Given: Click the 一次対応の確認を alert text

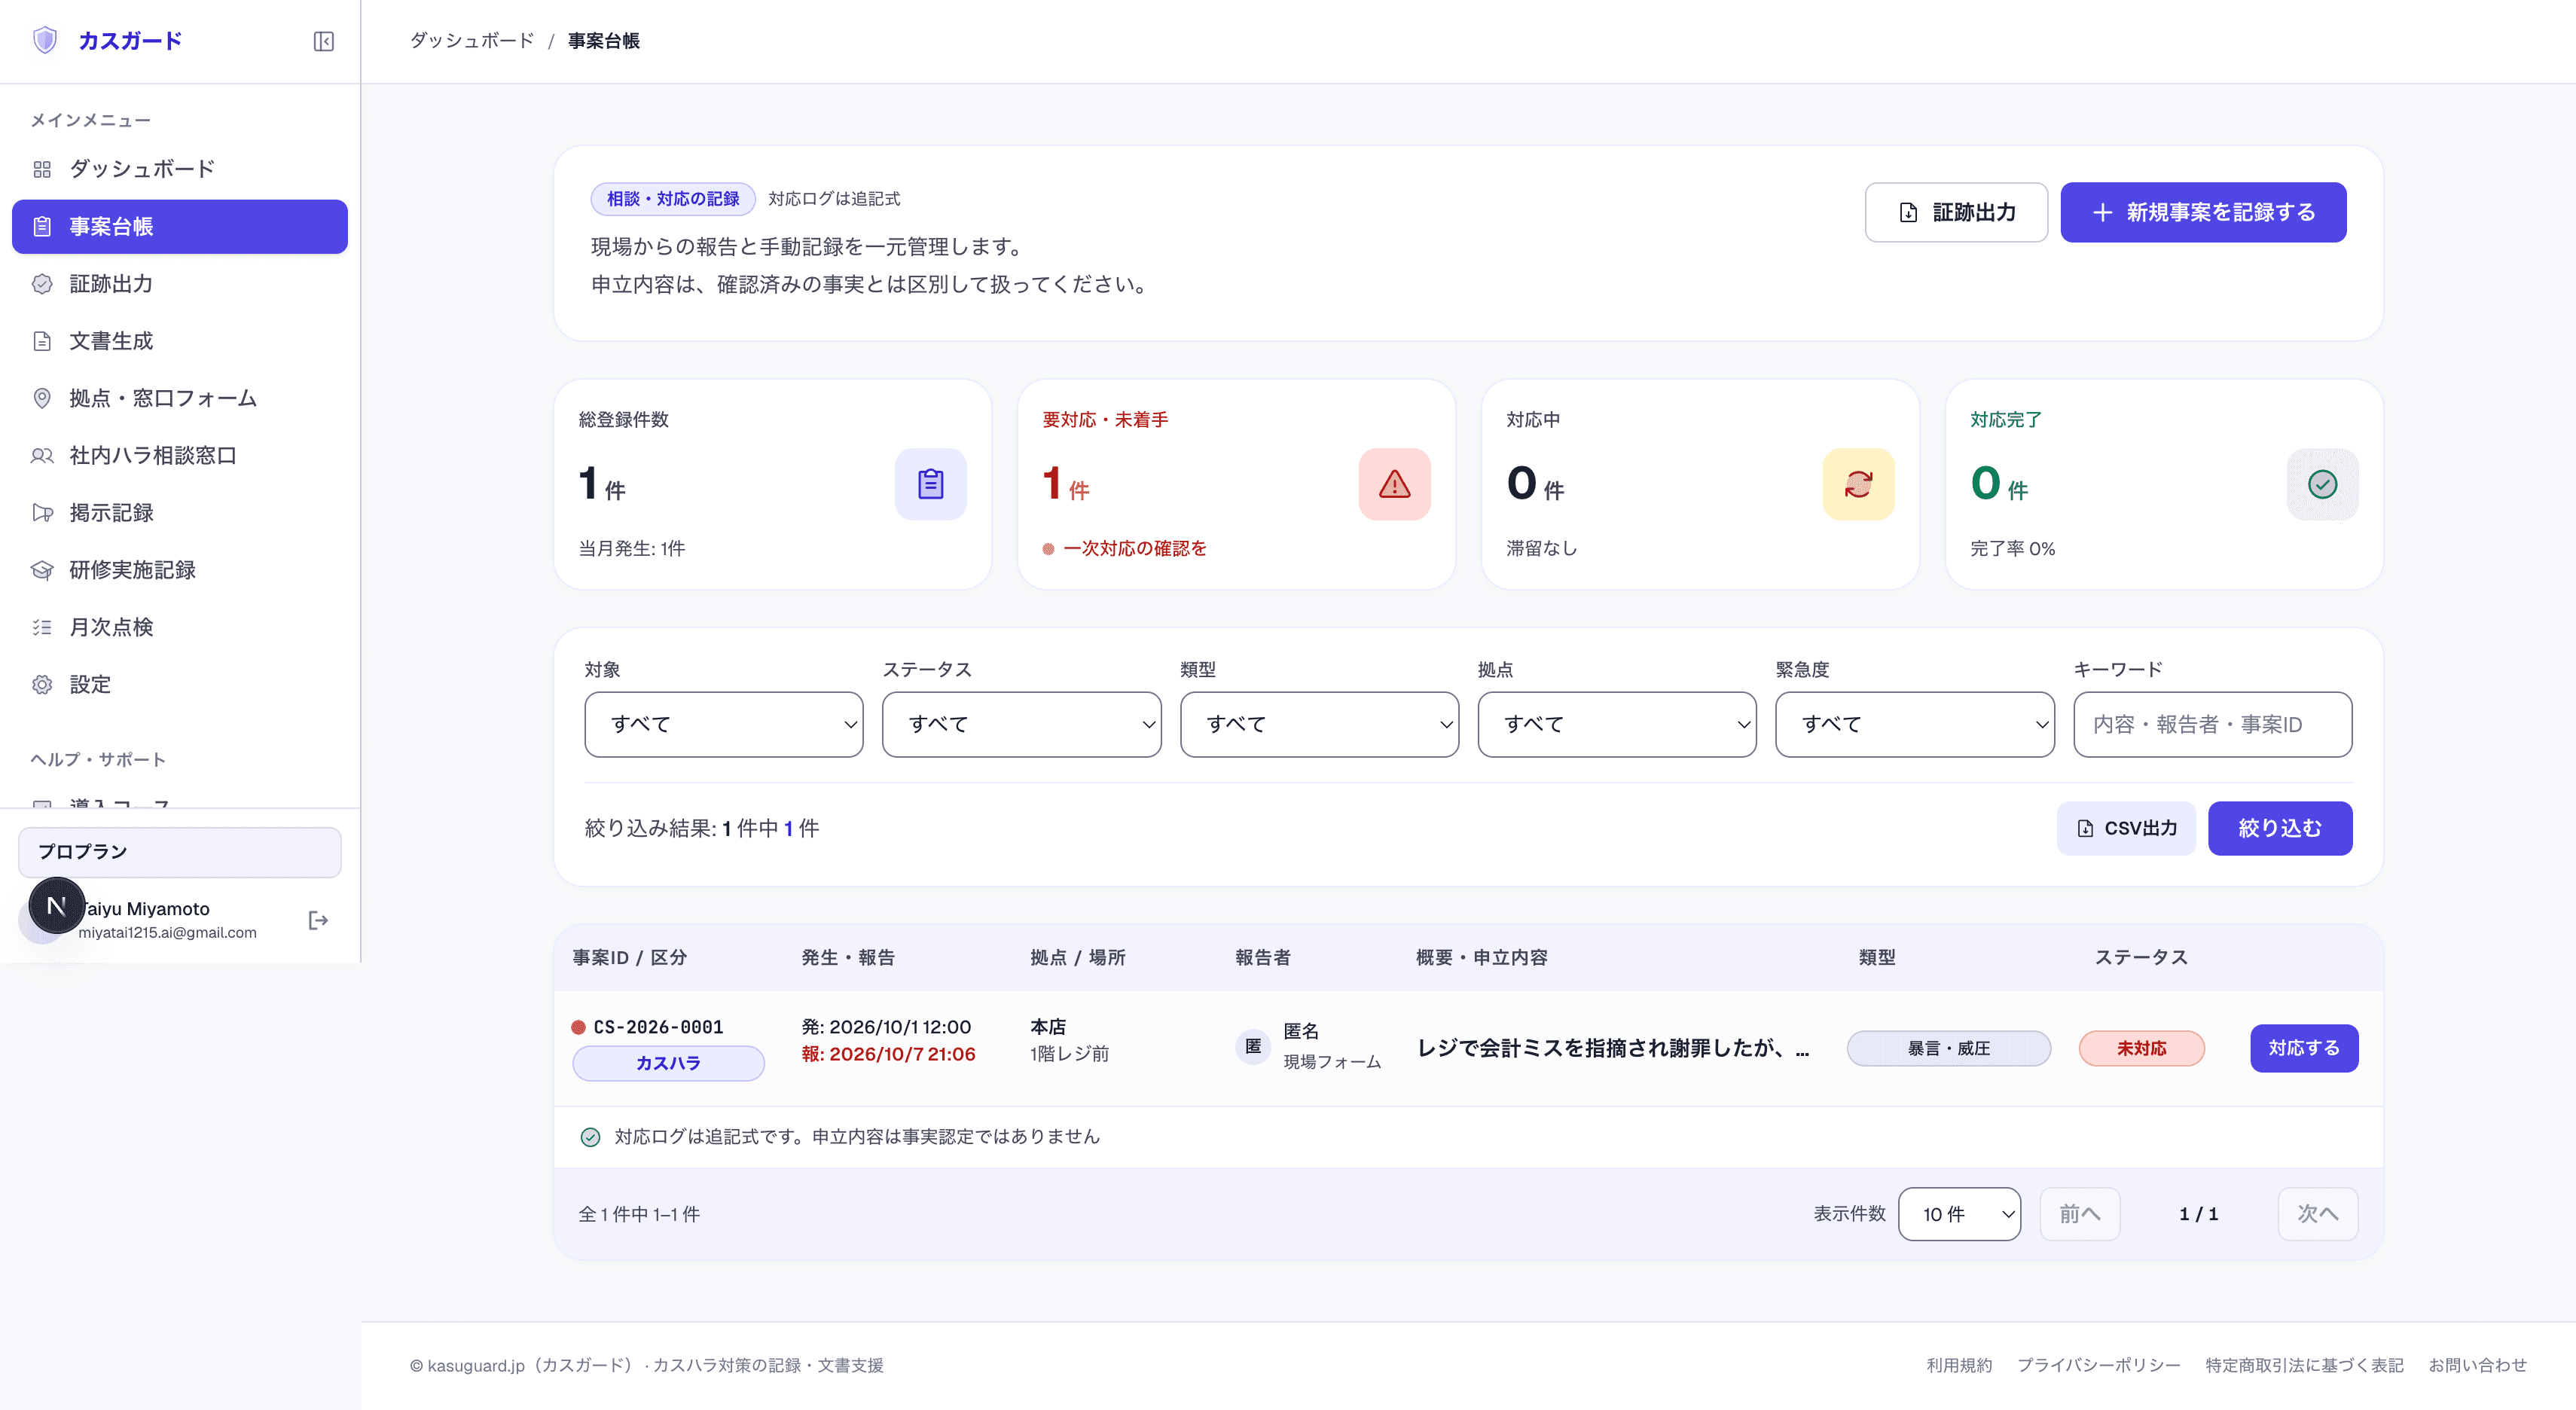Looking at the screenshot, I should (1134, 549).
